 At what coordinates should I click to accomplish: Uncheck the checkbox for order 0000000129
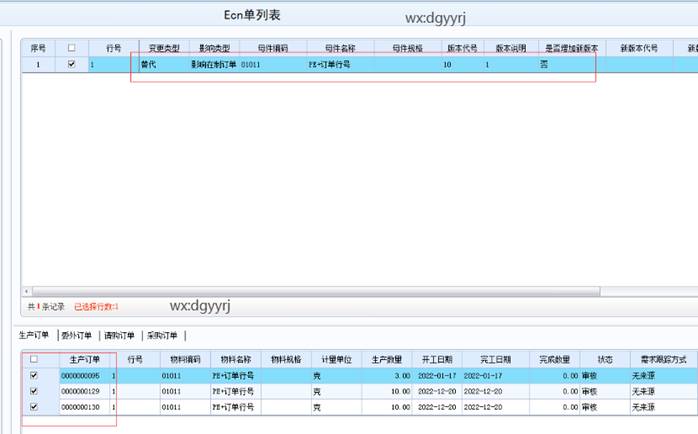[36, 392]
